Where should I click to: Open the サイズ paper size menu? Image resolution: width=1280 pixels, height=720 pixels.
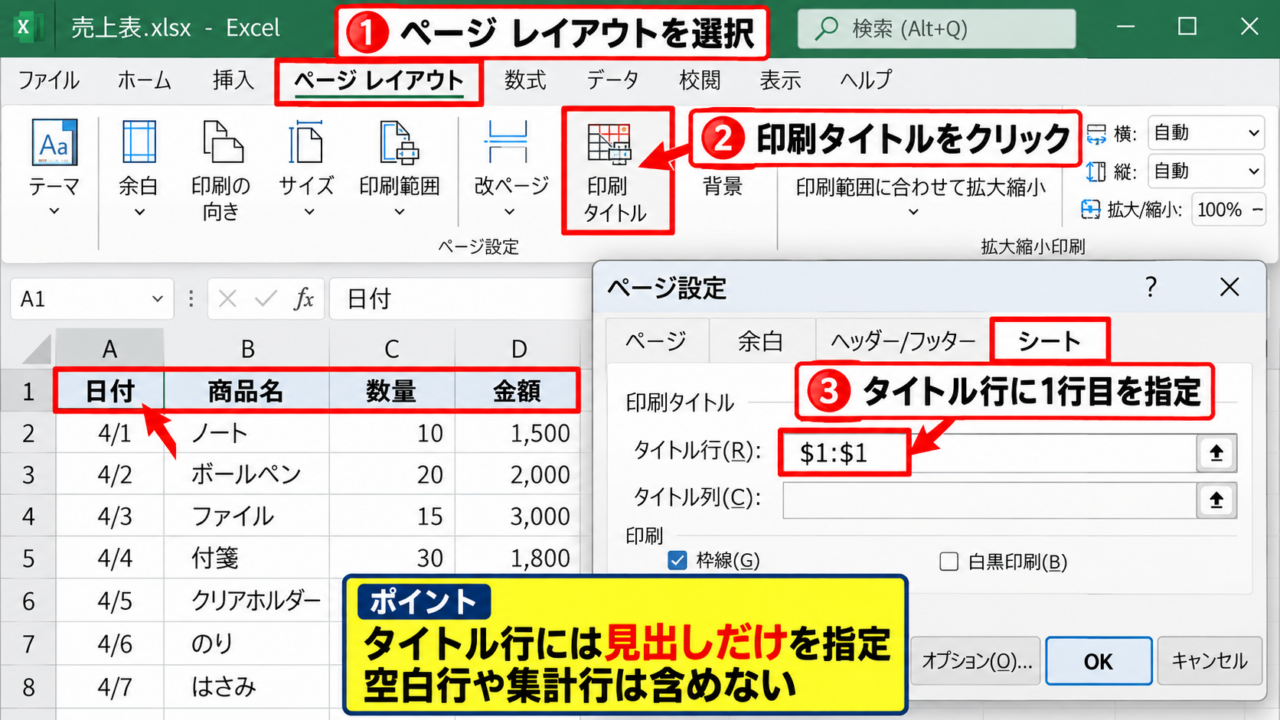pos(306,168)
